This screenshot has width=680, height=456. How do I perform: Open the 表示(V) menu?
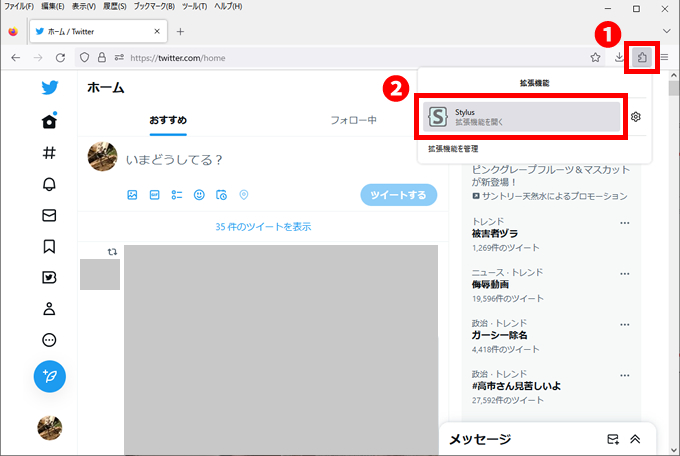[84, 7]
